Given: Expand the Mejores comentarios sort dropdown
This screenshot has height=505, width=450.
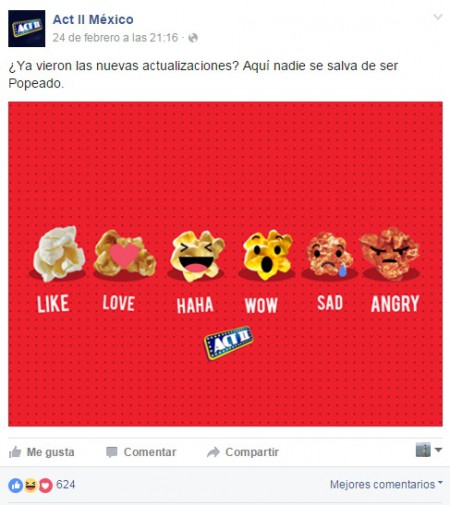Looking at the screenshot, I should coord(386,484).
